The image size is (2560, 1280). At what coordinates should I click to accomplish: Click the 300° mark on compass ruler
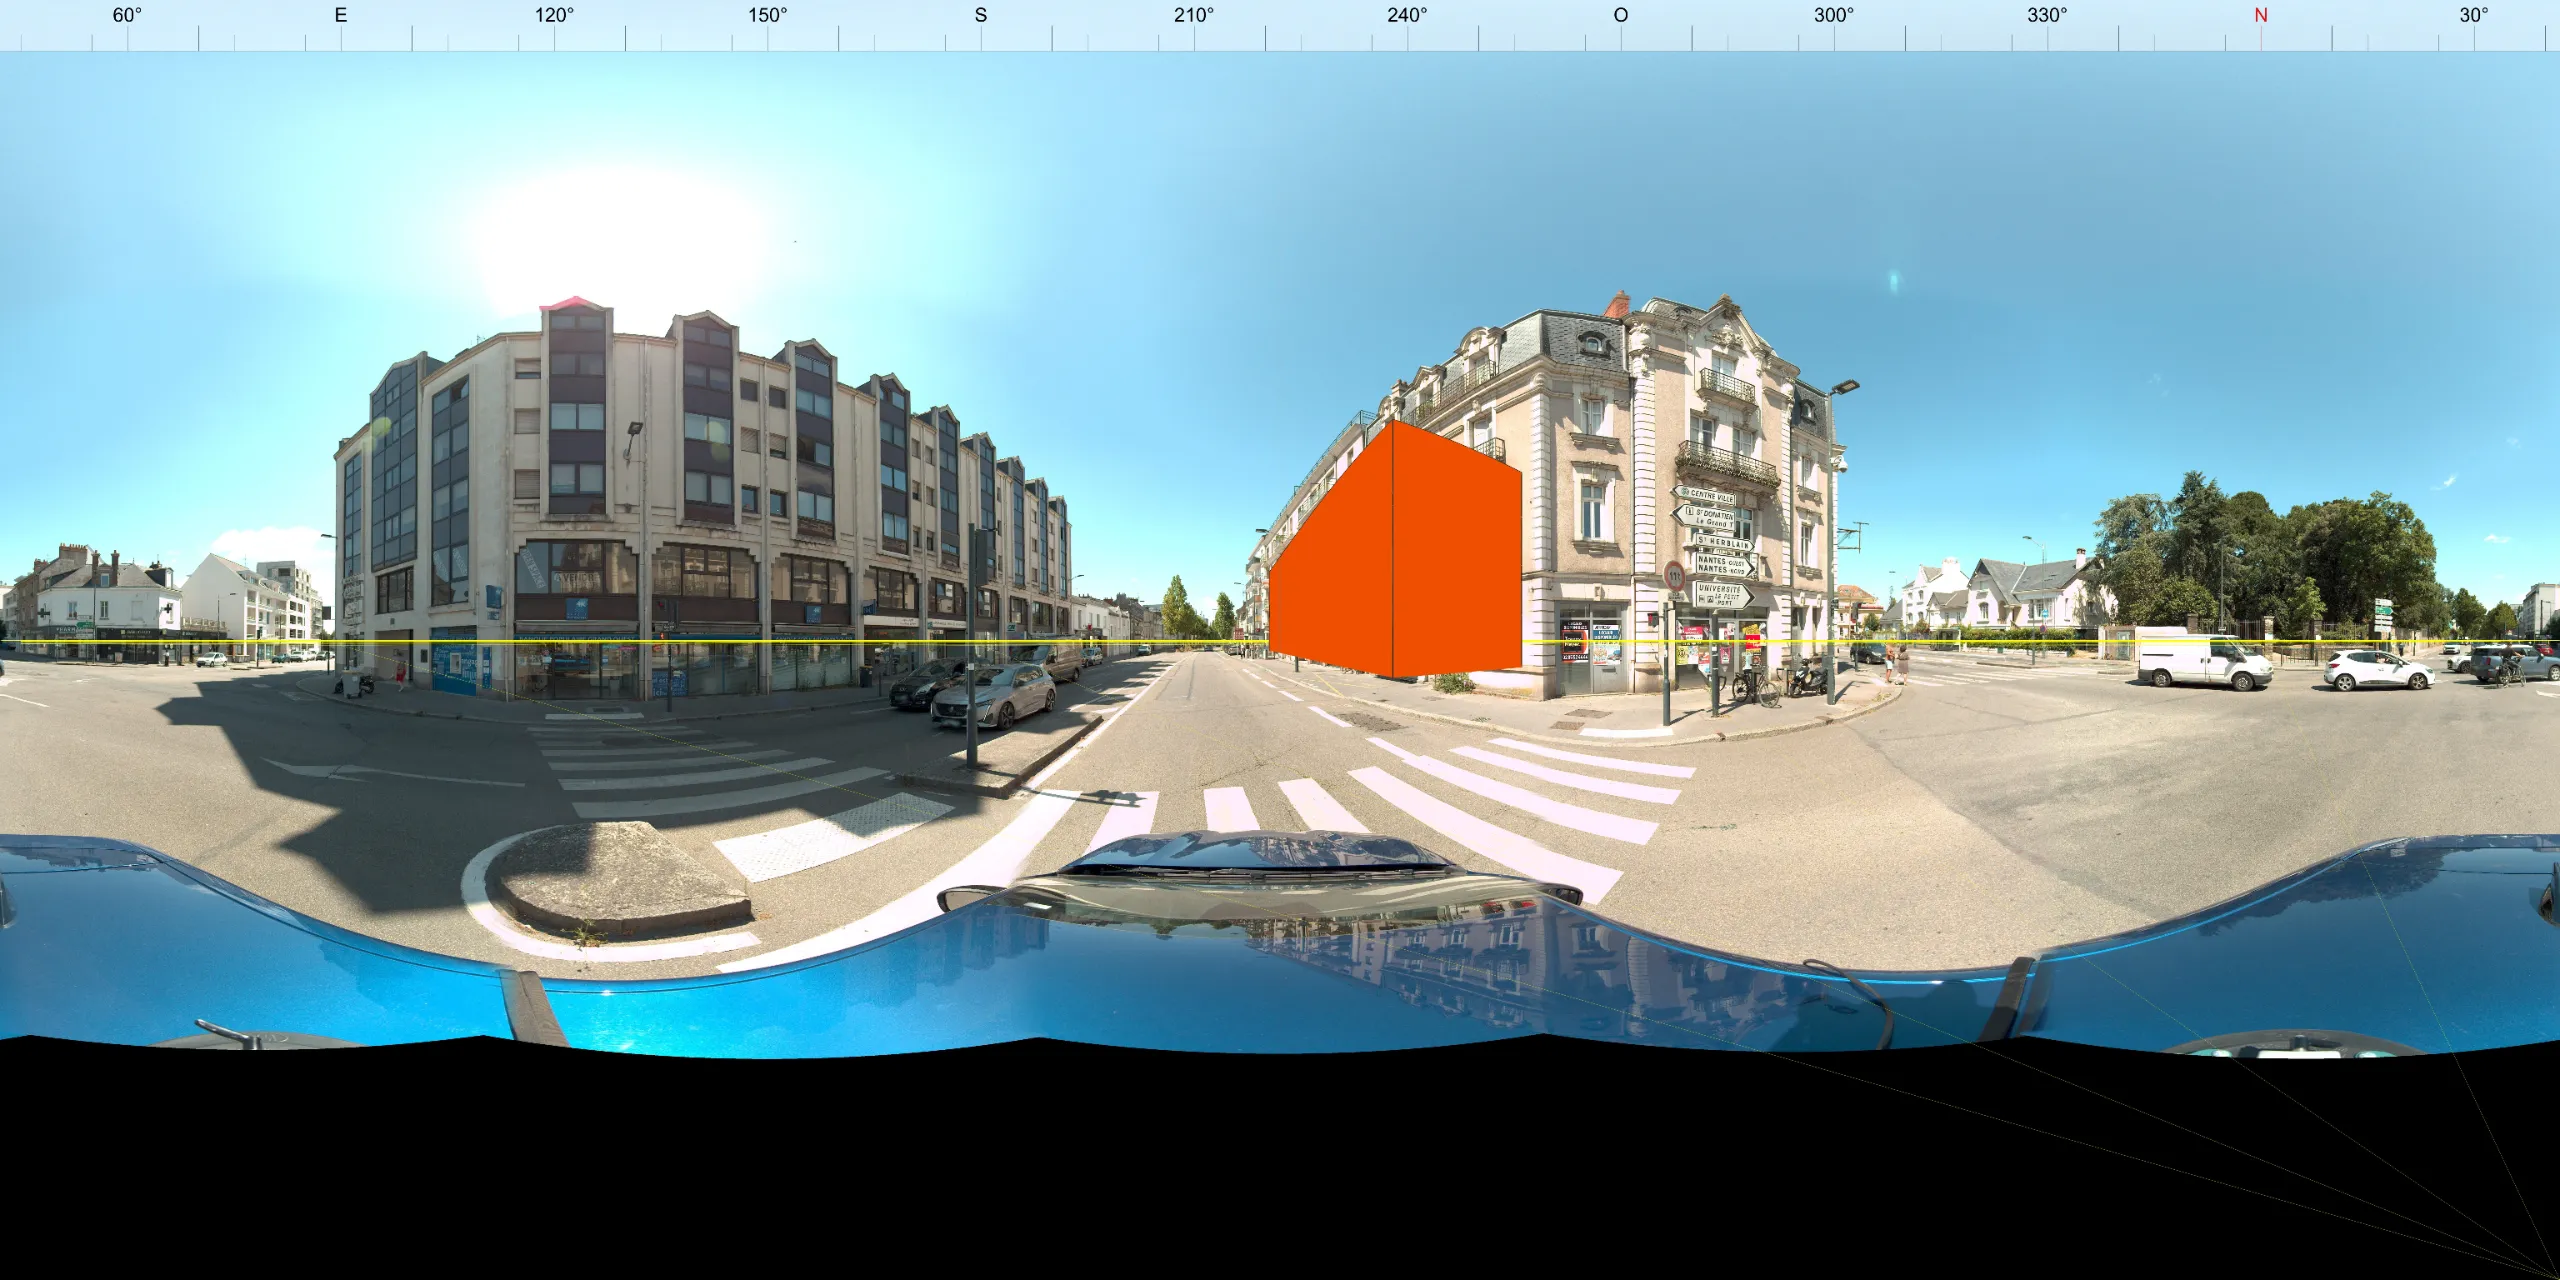click(x=1834, y=15)
